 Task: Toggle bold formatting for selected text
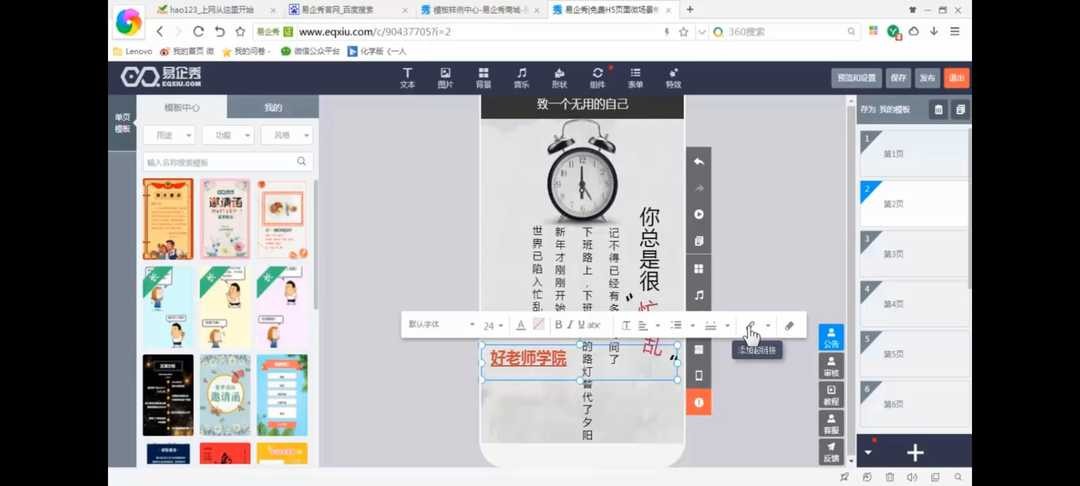558,325
